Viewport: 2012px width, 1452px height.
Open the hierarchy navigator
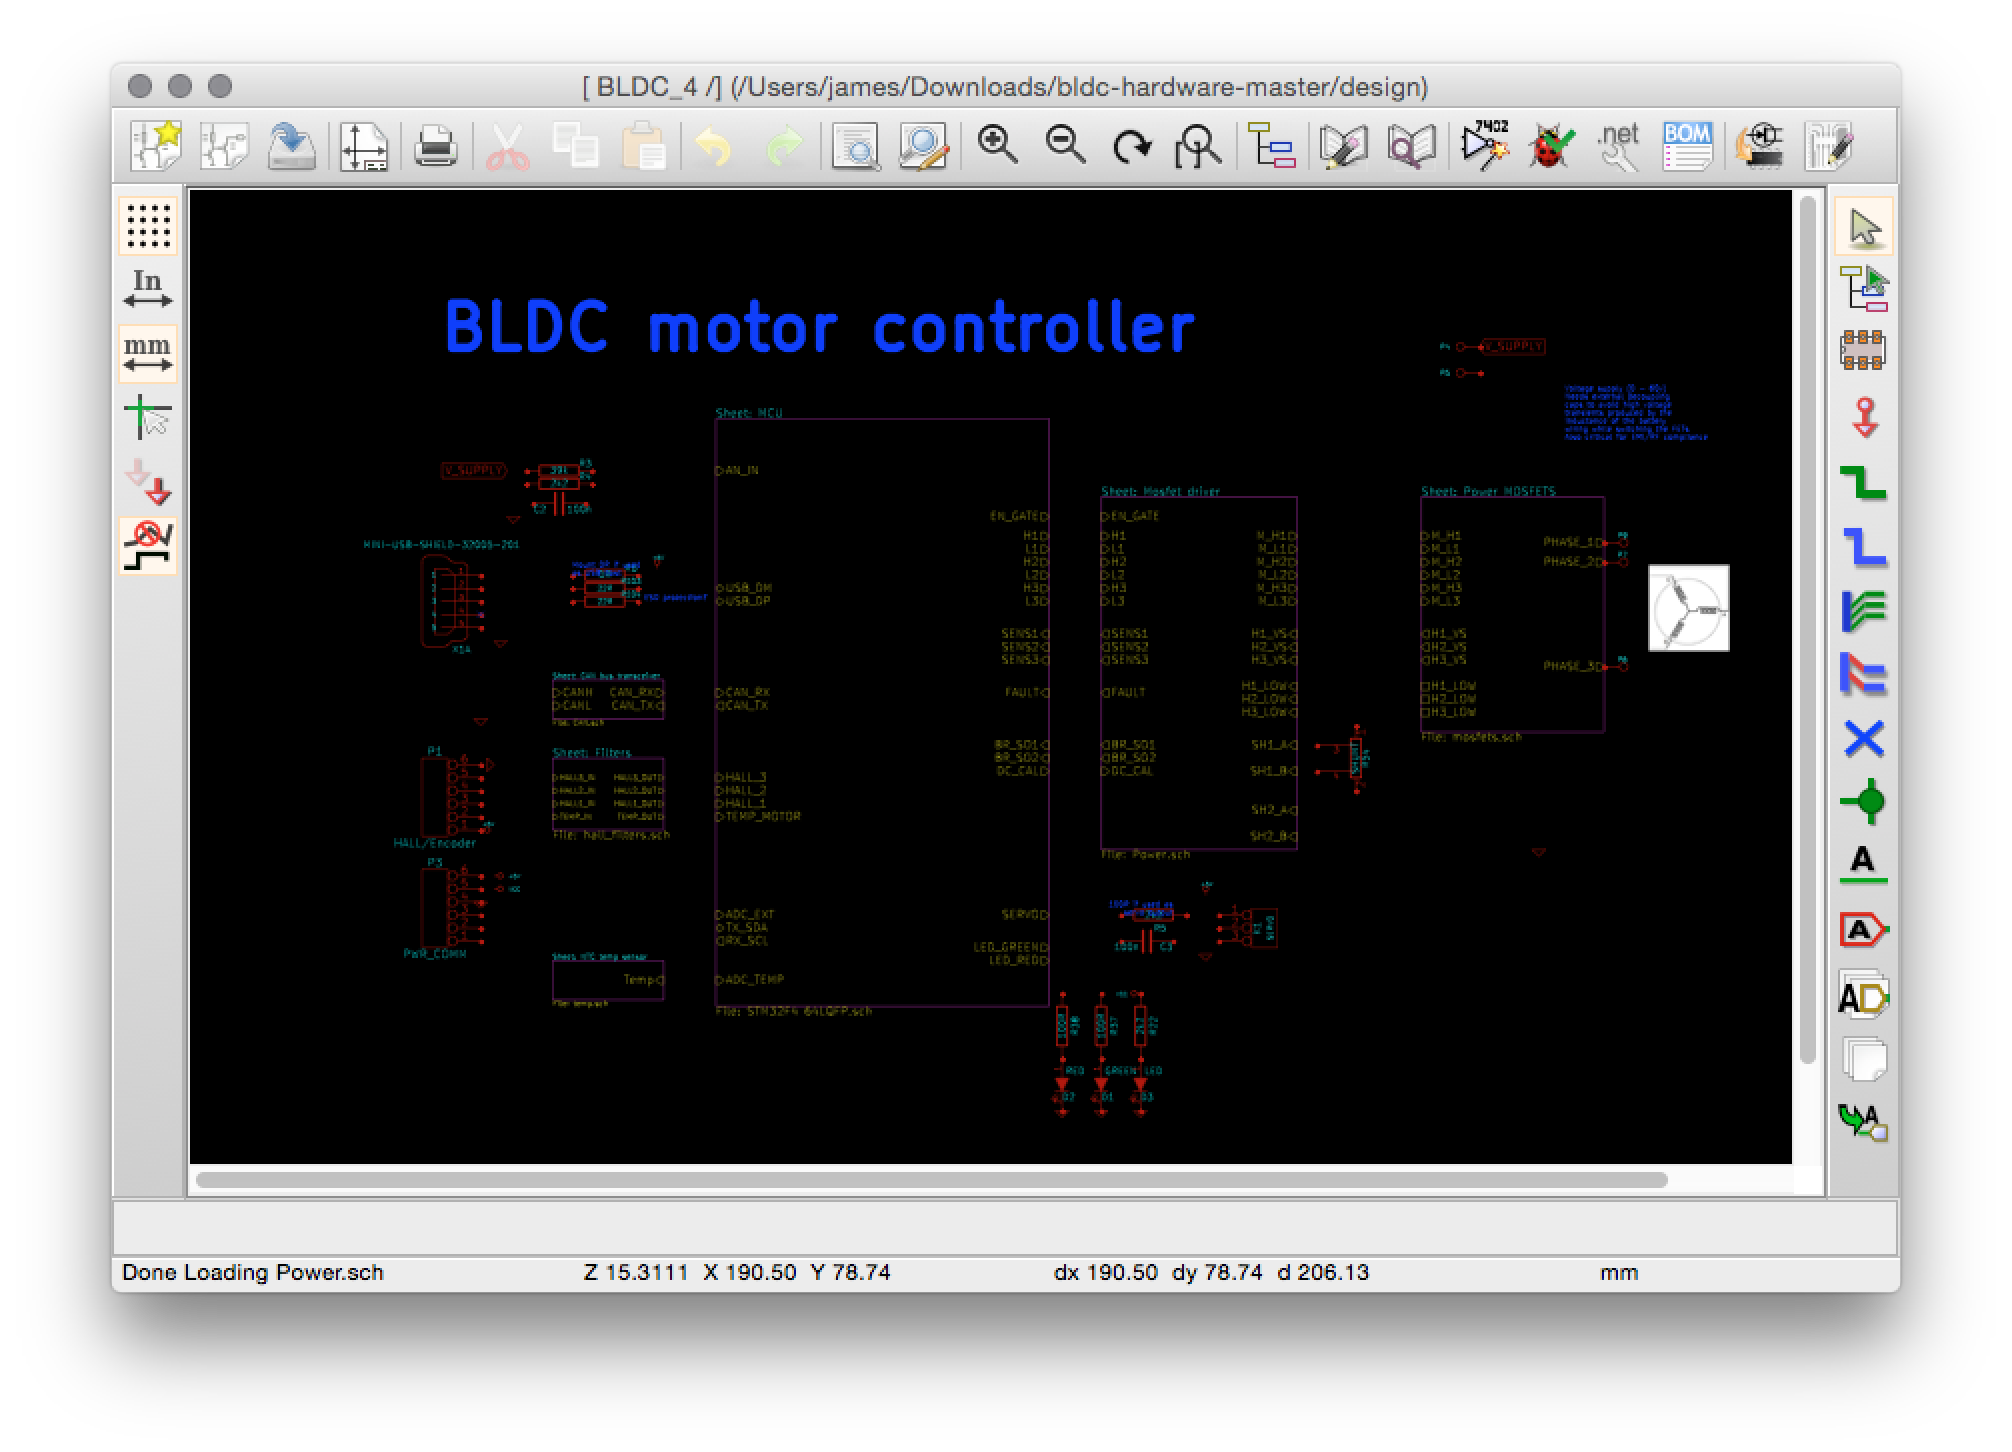point(1272,147)
